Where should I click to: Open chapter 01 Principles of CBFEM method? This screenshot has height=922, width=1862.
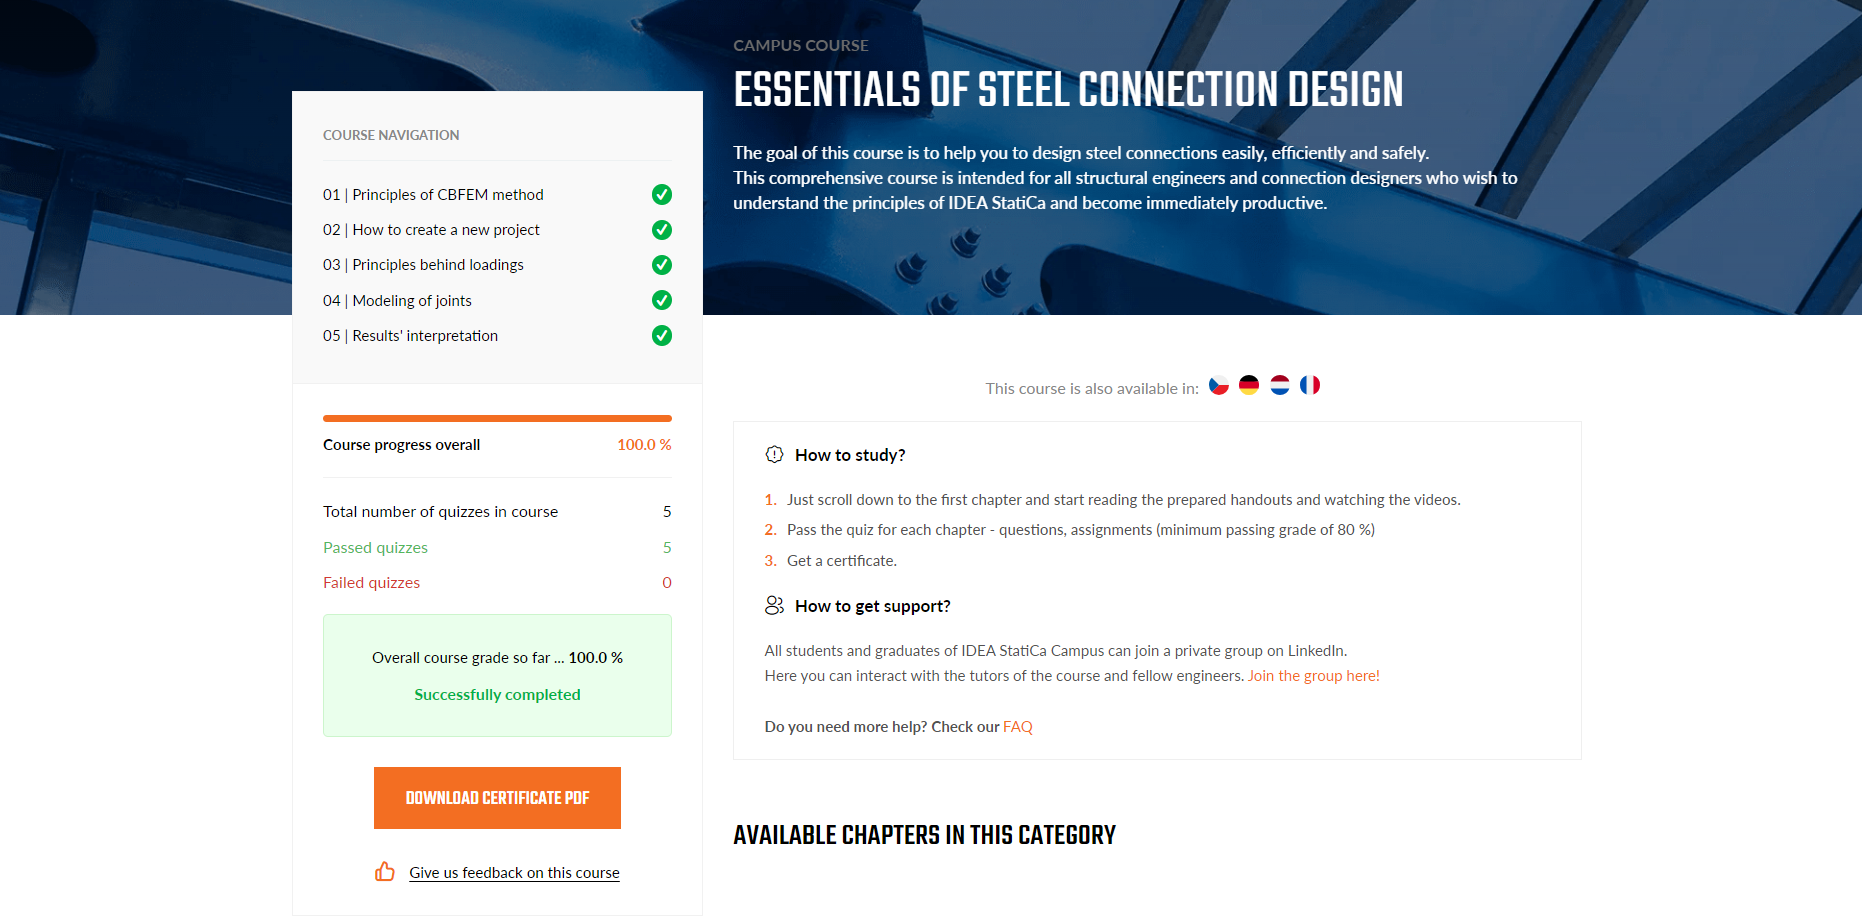[433, 195]
